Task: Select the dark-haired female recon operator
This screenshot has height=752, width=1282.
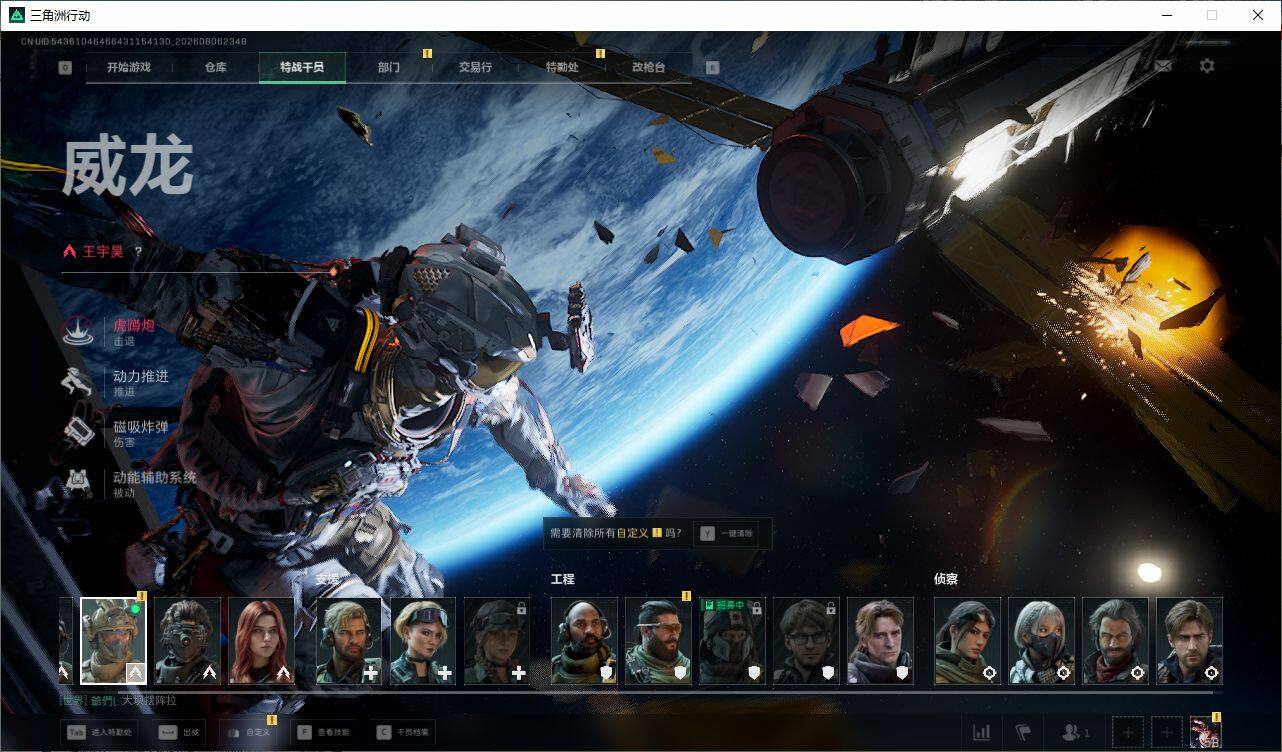Action: click(x=967, y=641)
